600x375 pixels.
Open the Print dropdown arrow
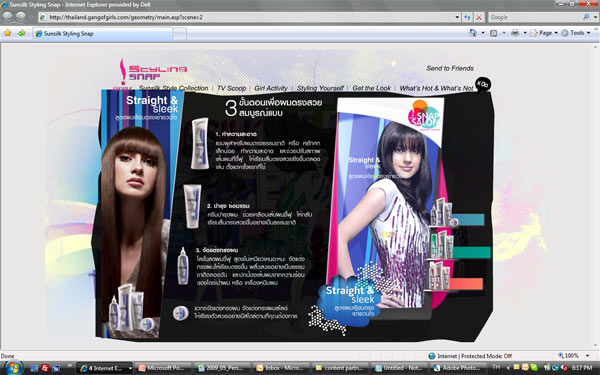[x=525, y=33]
